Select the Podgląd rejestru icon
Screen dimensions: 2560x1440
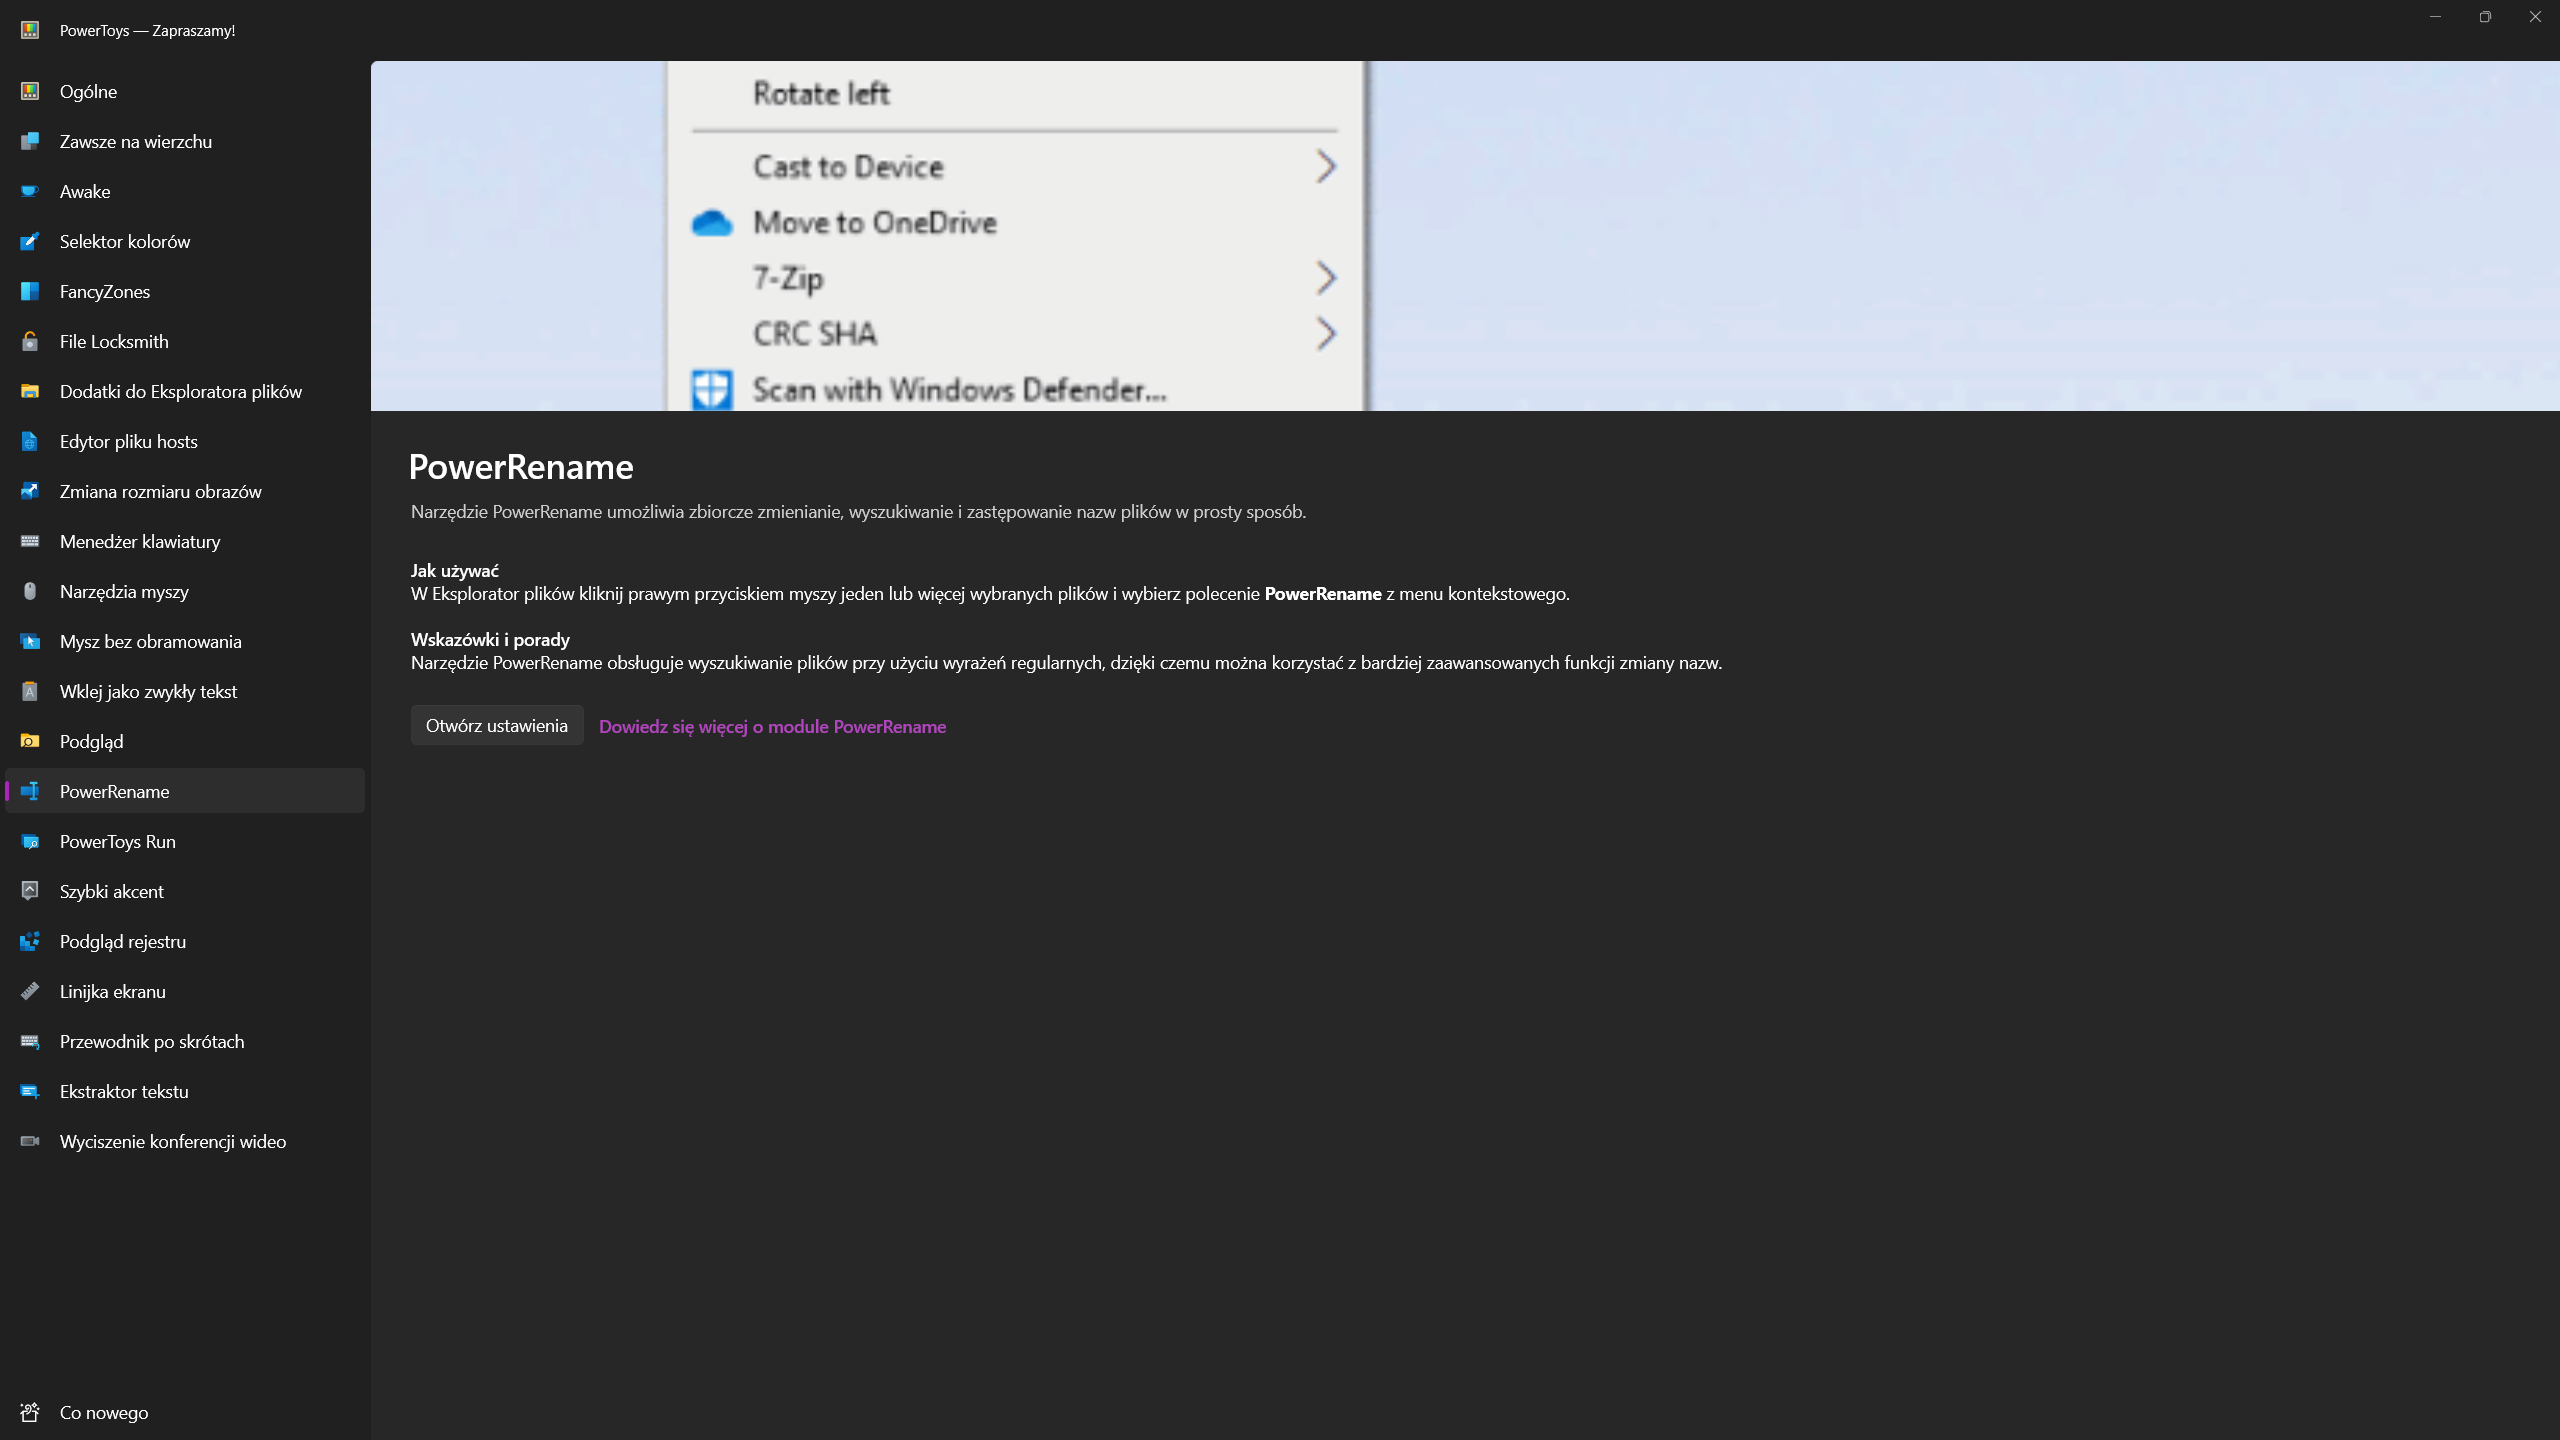pos(29,941)
